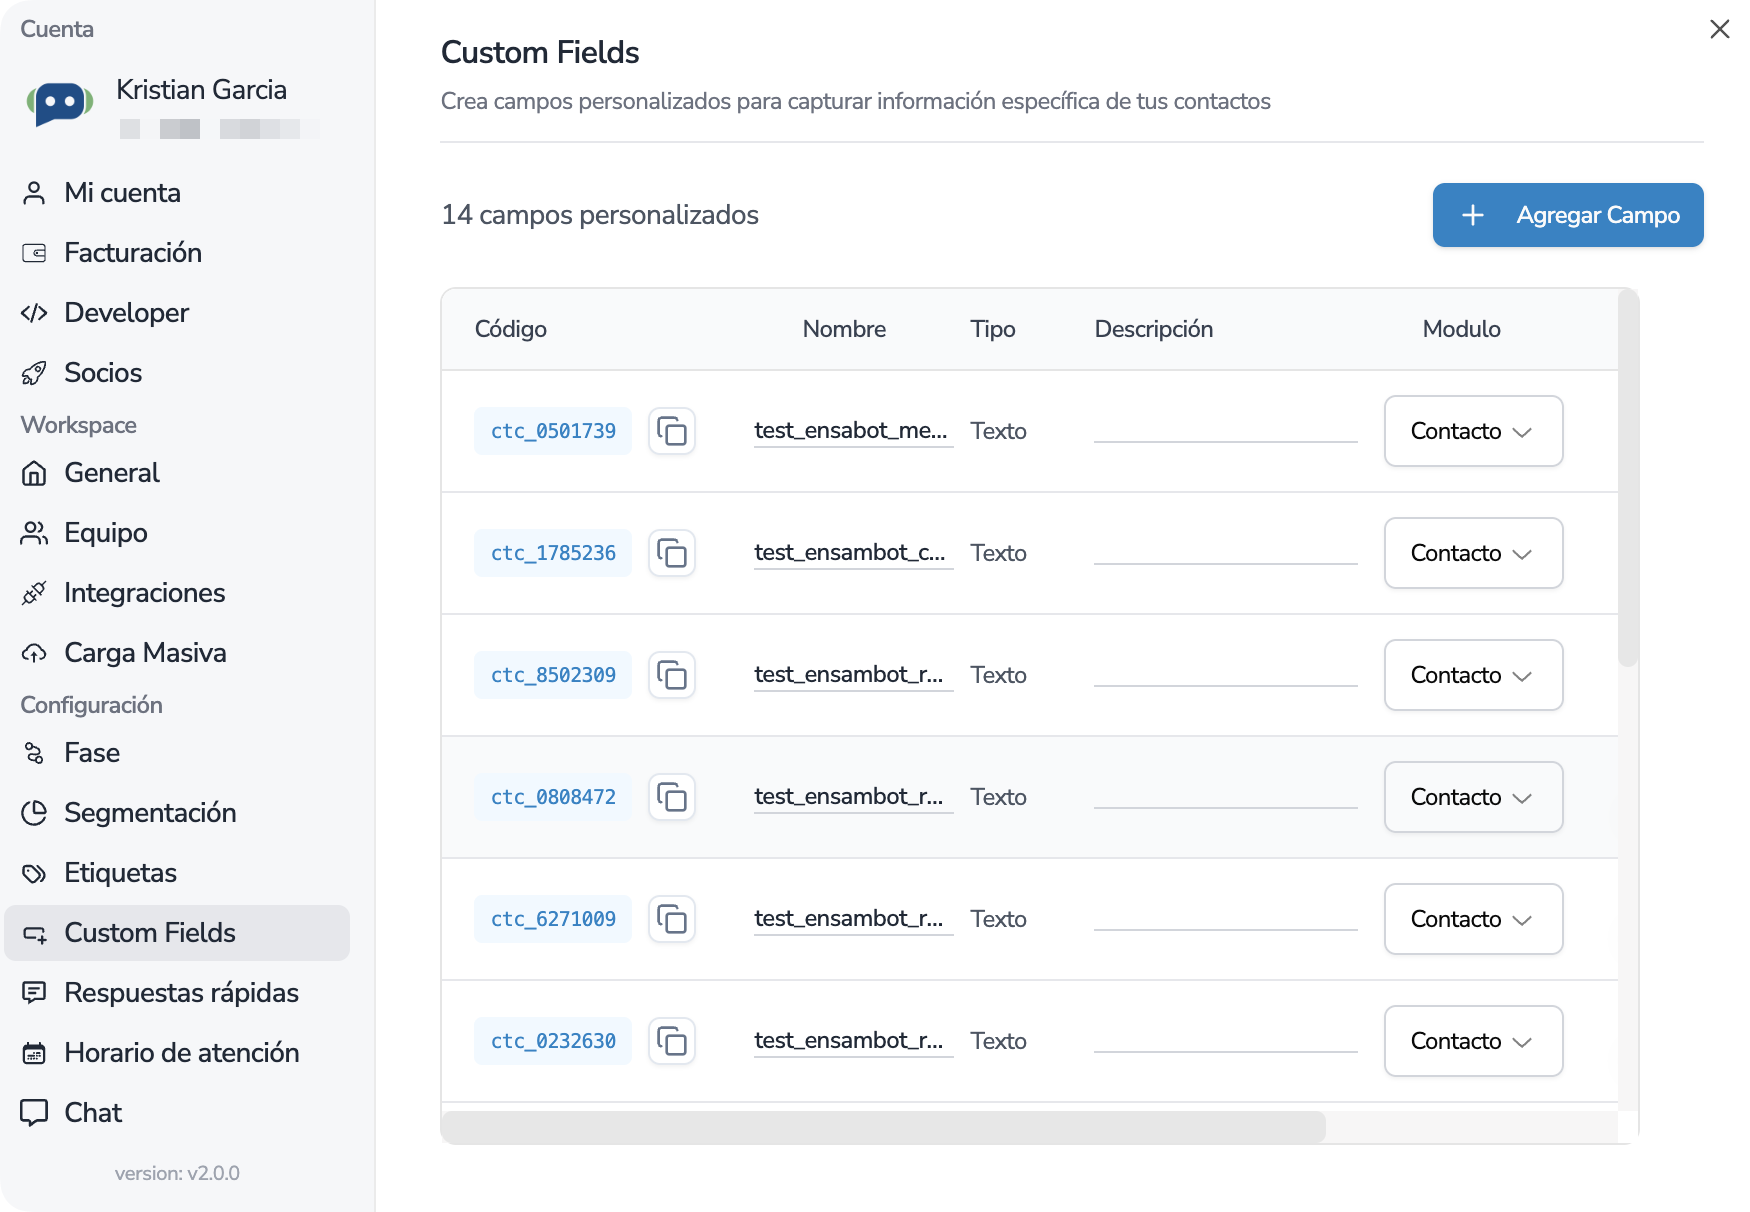The image size is (1750, 1212).
Task: Copy the code ctc_0232630
Action: [x=672, y=1041]
